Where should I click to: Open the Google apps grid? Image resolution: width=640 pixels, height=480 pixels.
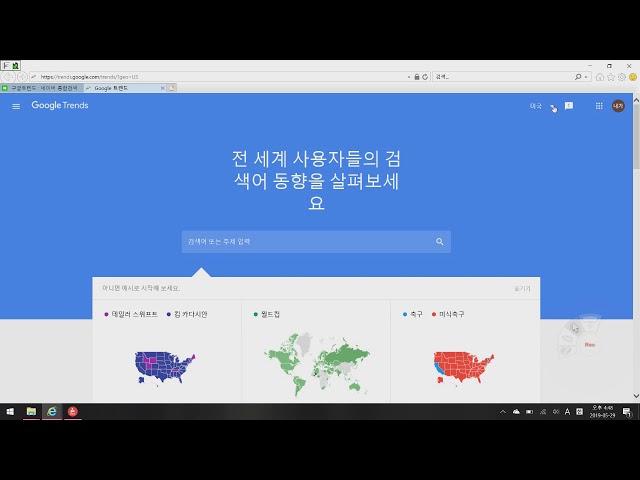click(x=599, y=106)
